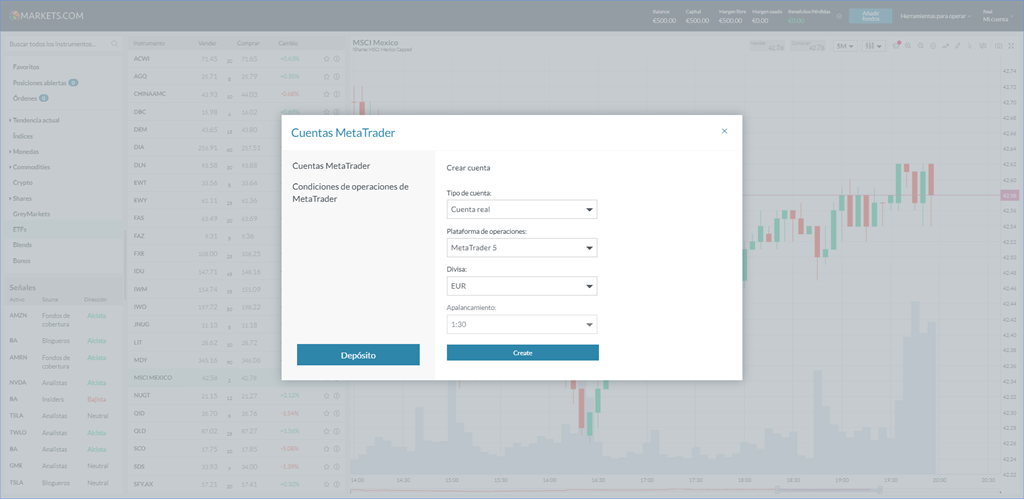The image size is (1024, 500).
Task: Select the Índices category
Action: [23, 136]
